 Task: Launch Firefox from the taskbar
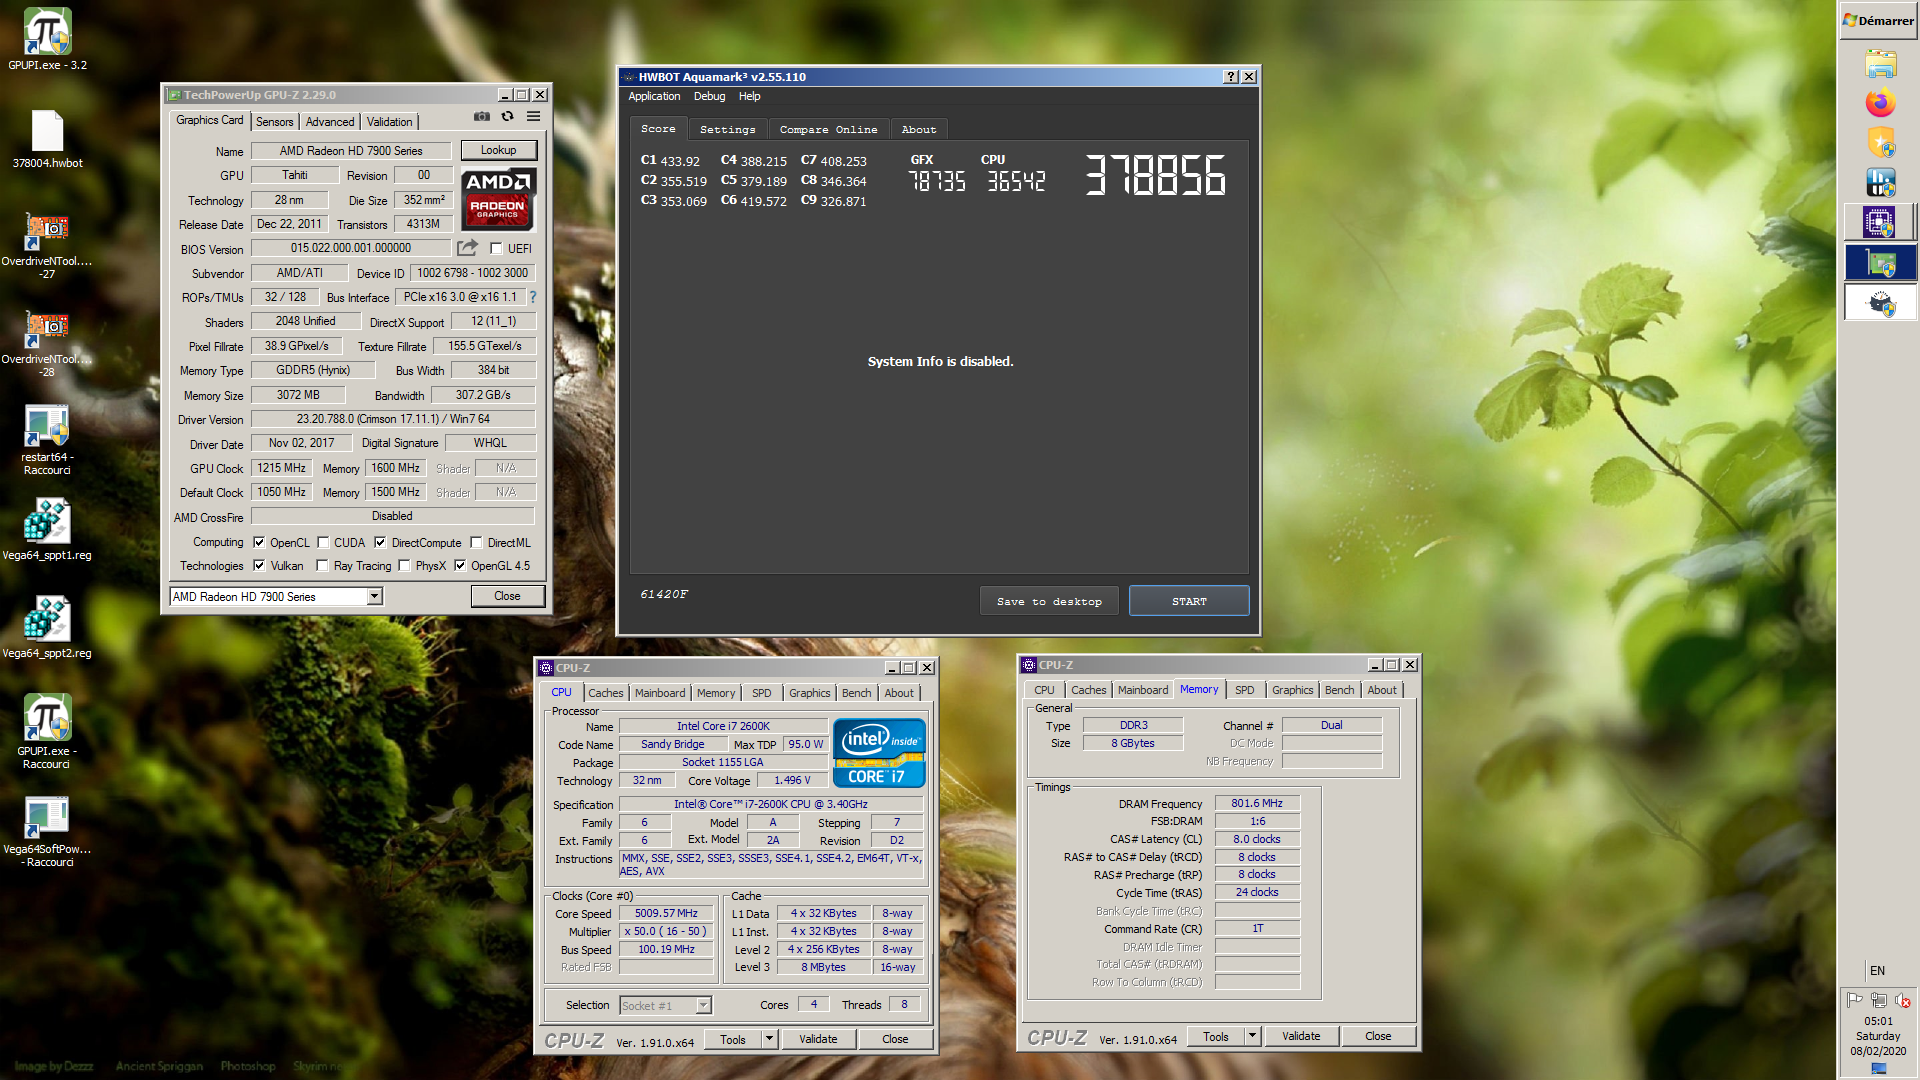click(1880, 103)
